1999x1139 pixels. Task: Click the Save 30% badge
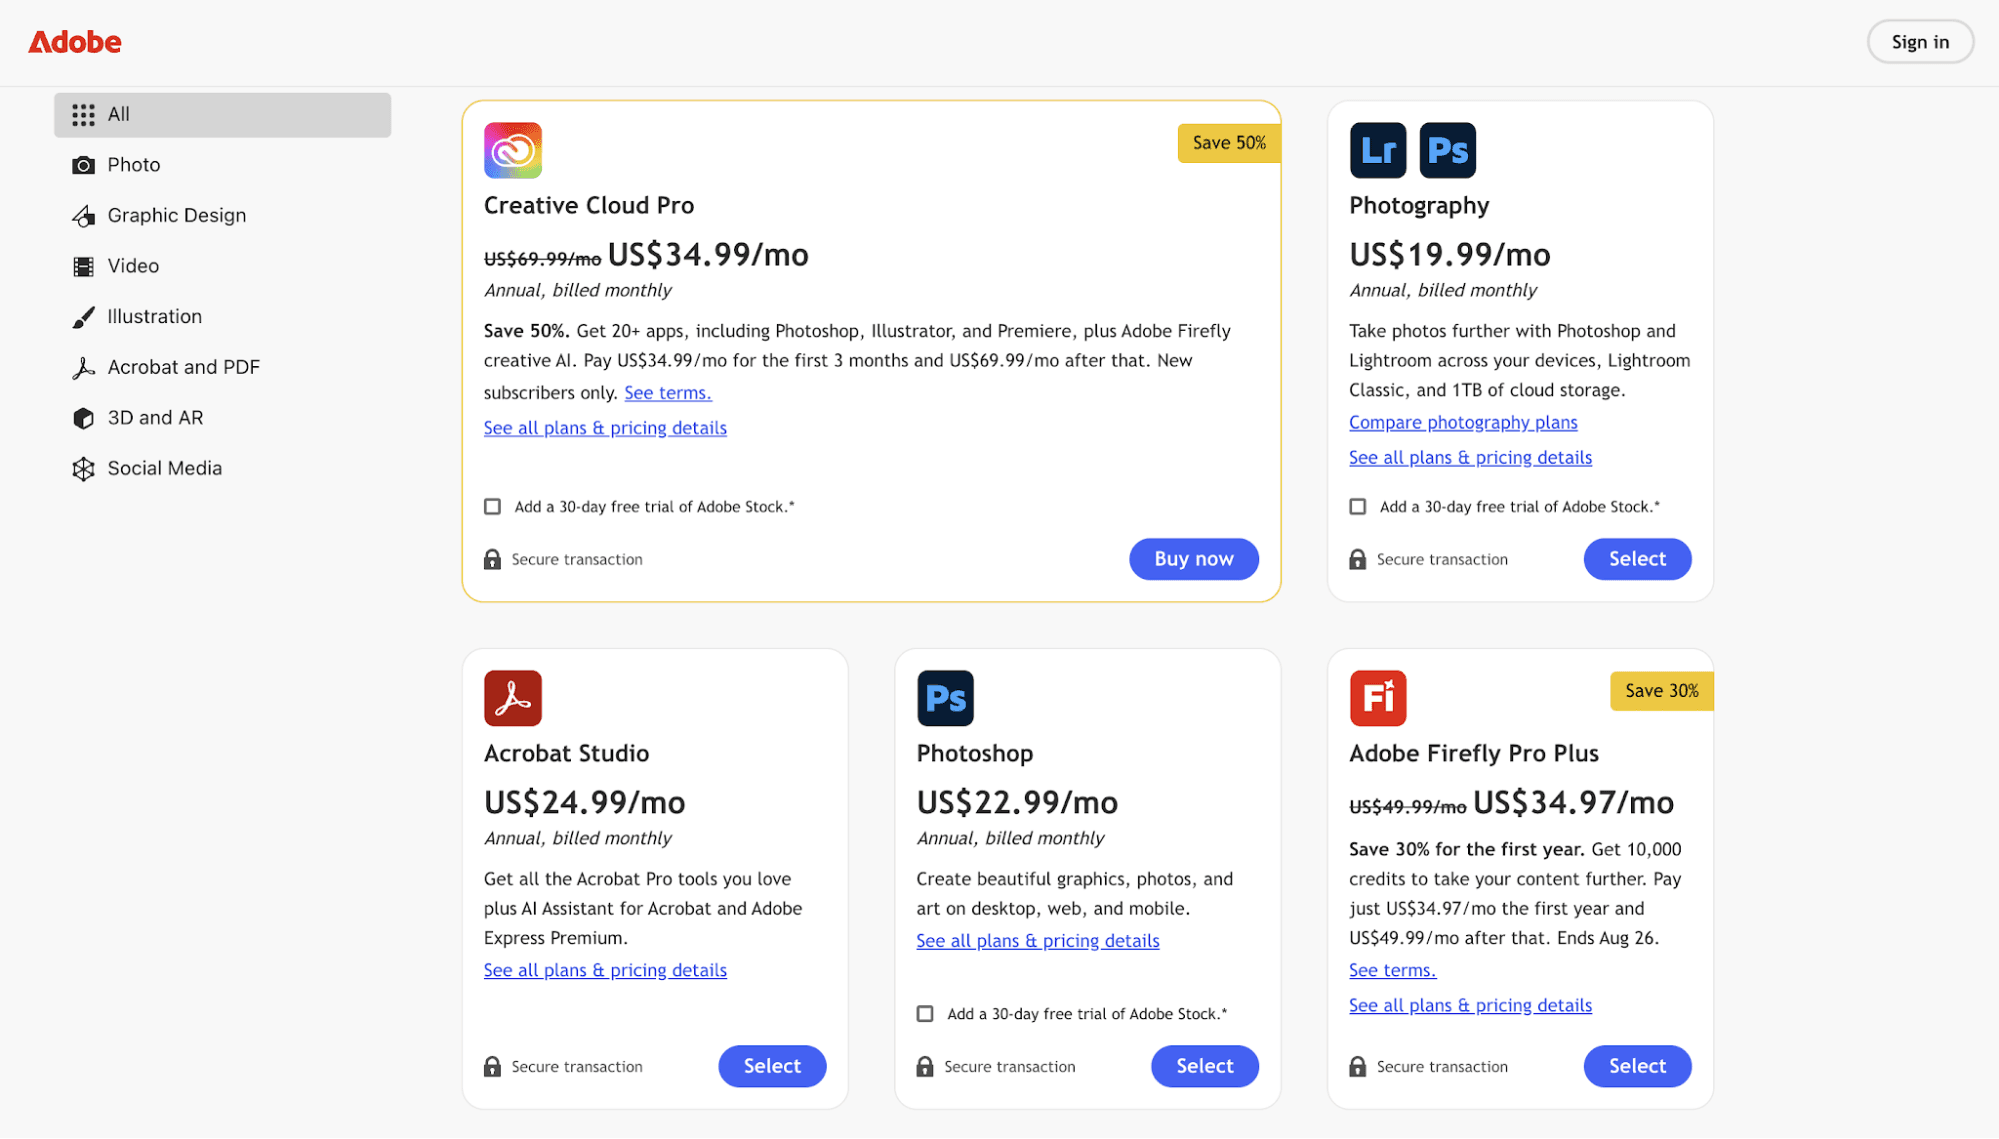[1662, 691]
